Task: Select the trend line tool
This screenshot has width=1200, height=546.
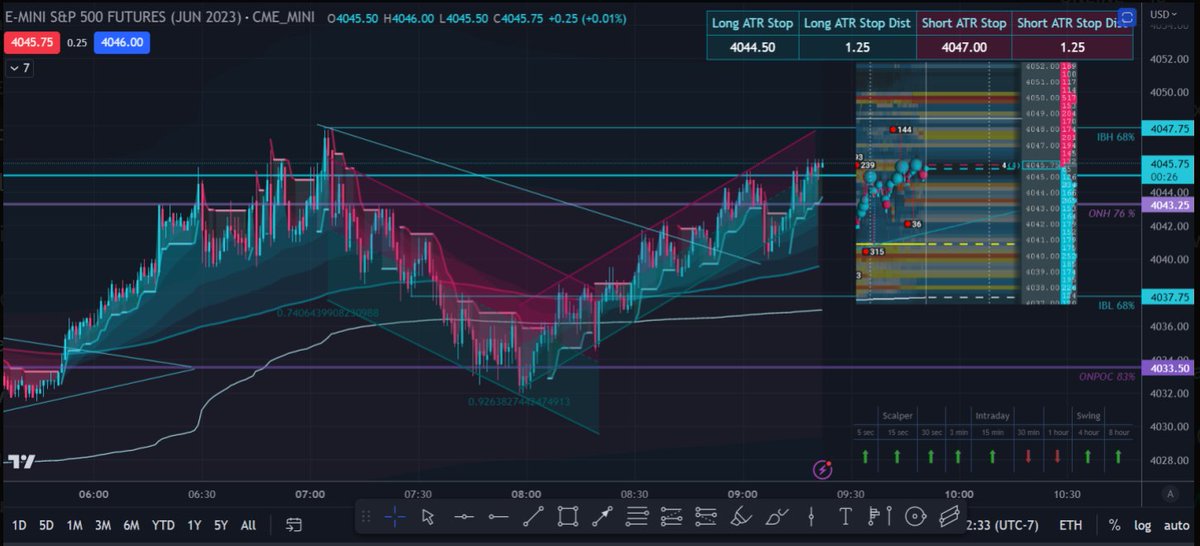Action: (x=532, y=516)
